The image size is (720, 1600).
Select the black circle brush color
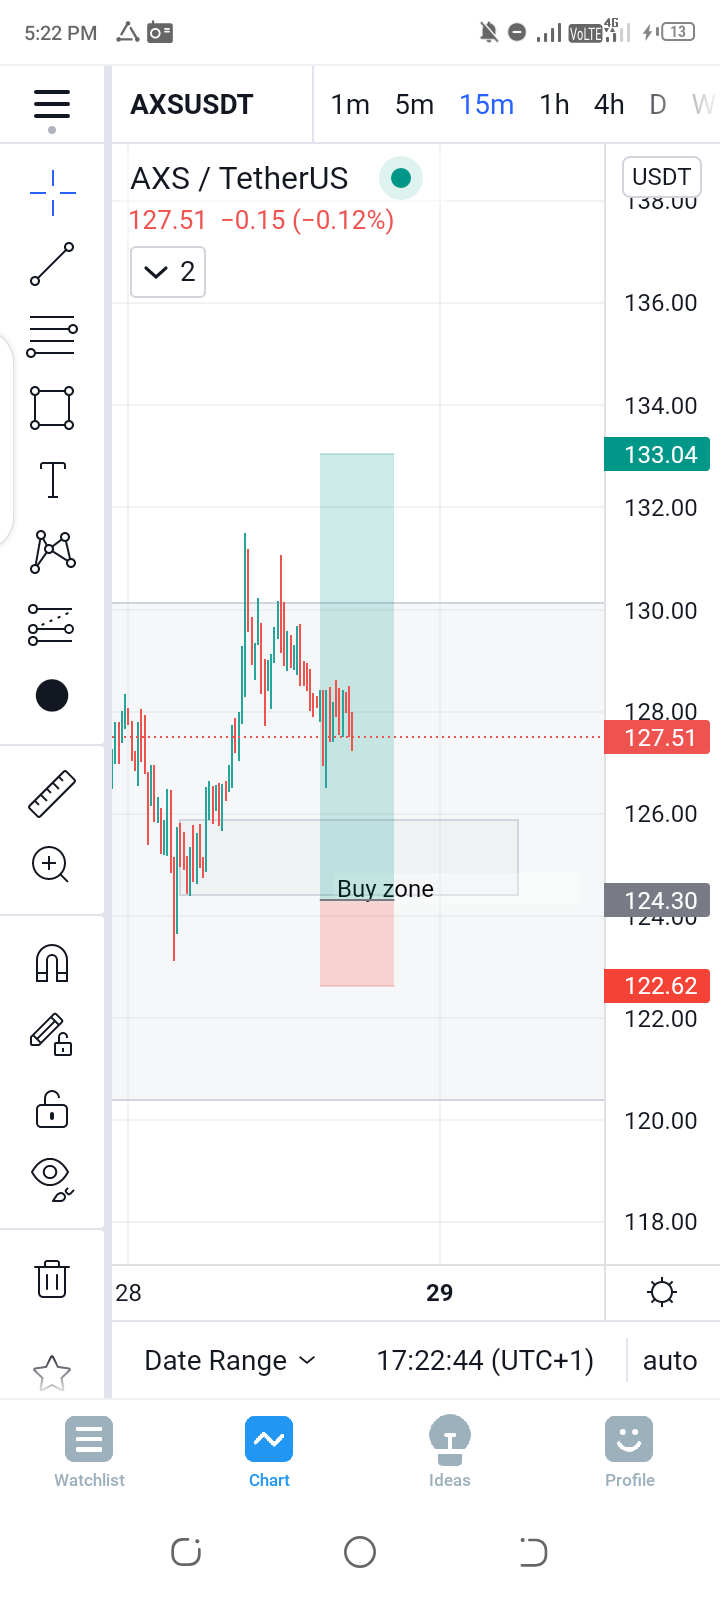point(52,695)
